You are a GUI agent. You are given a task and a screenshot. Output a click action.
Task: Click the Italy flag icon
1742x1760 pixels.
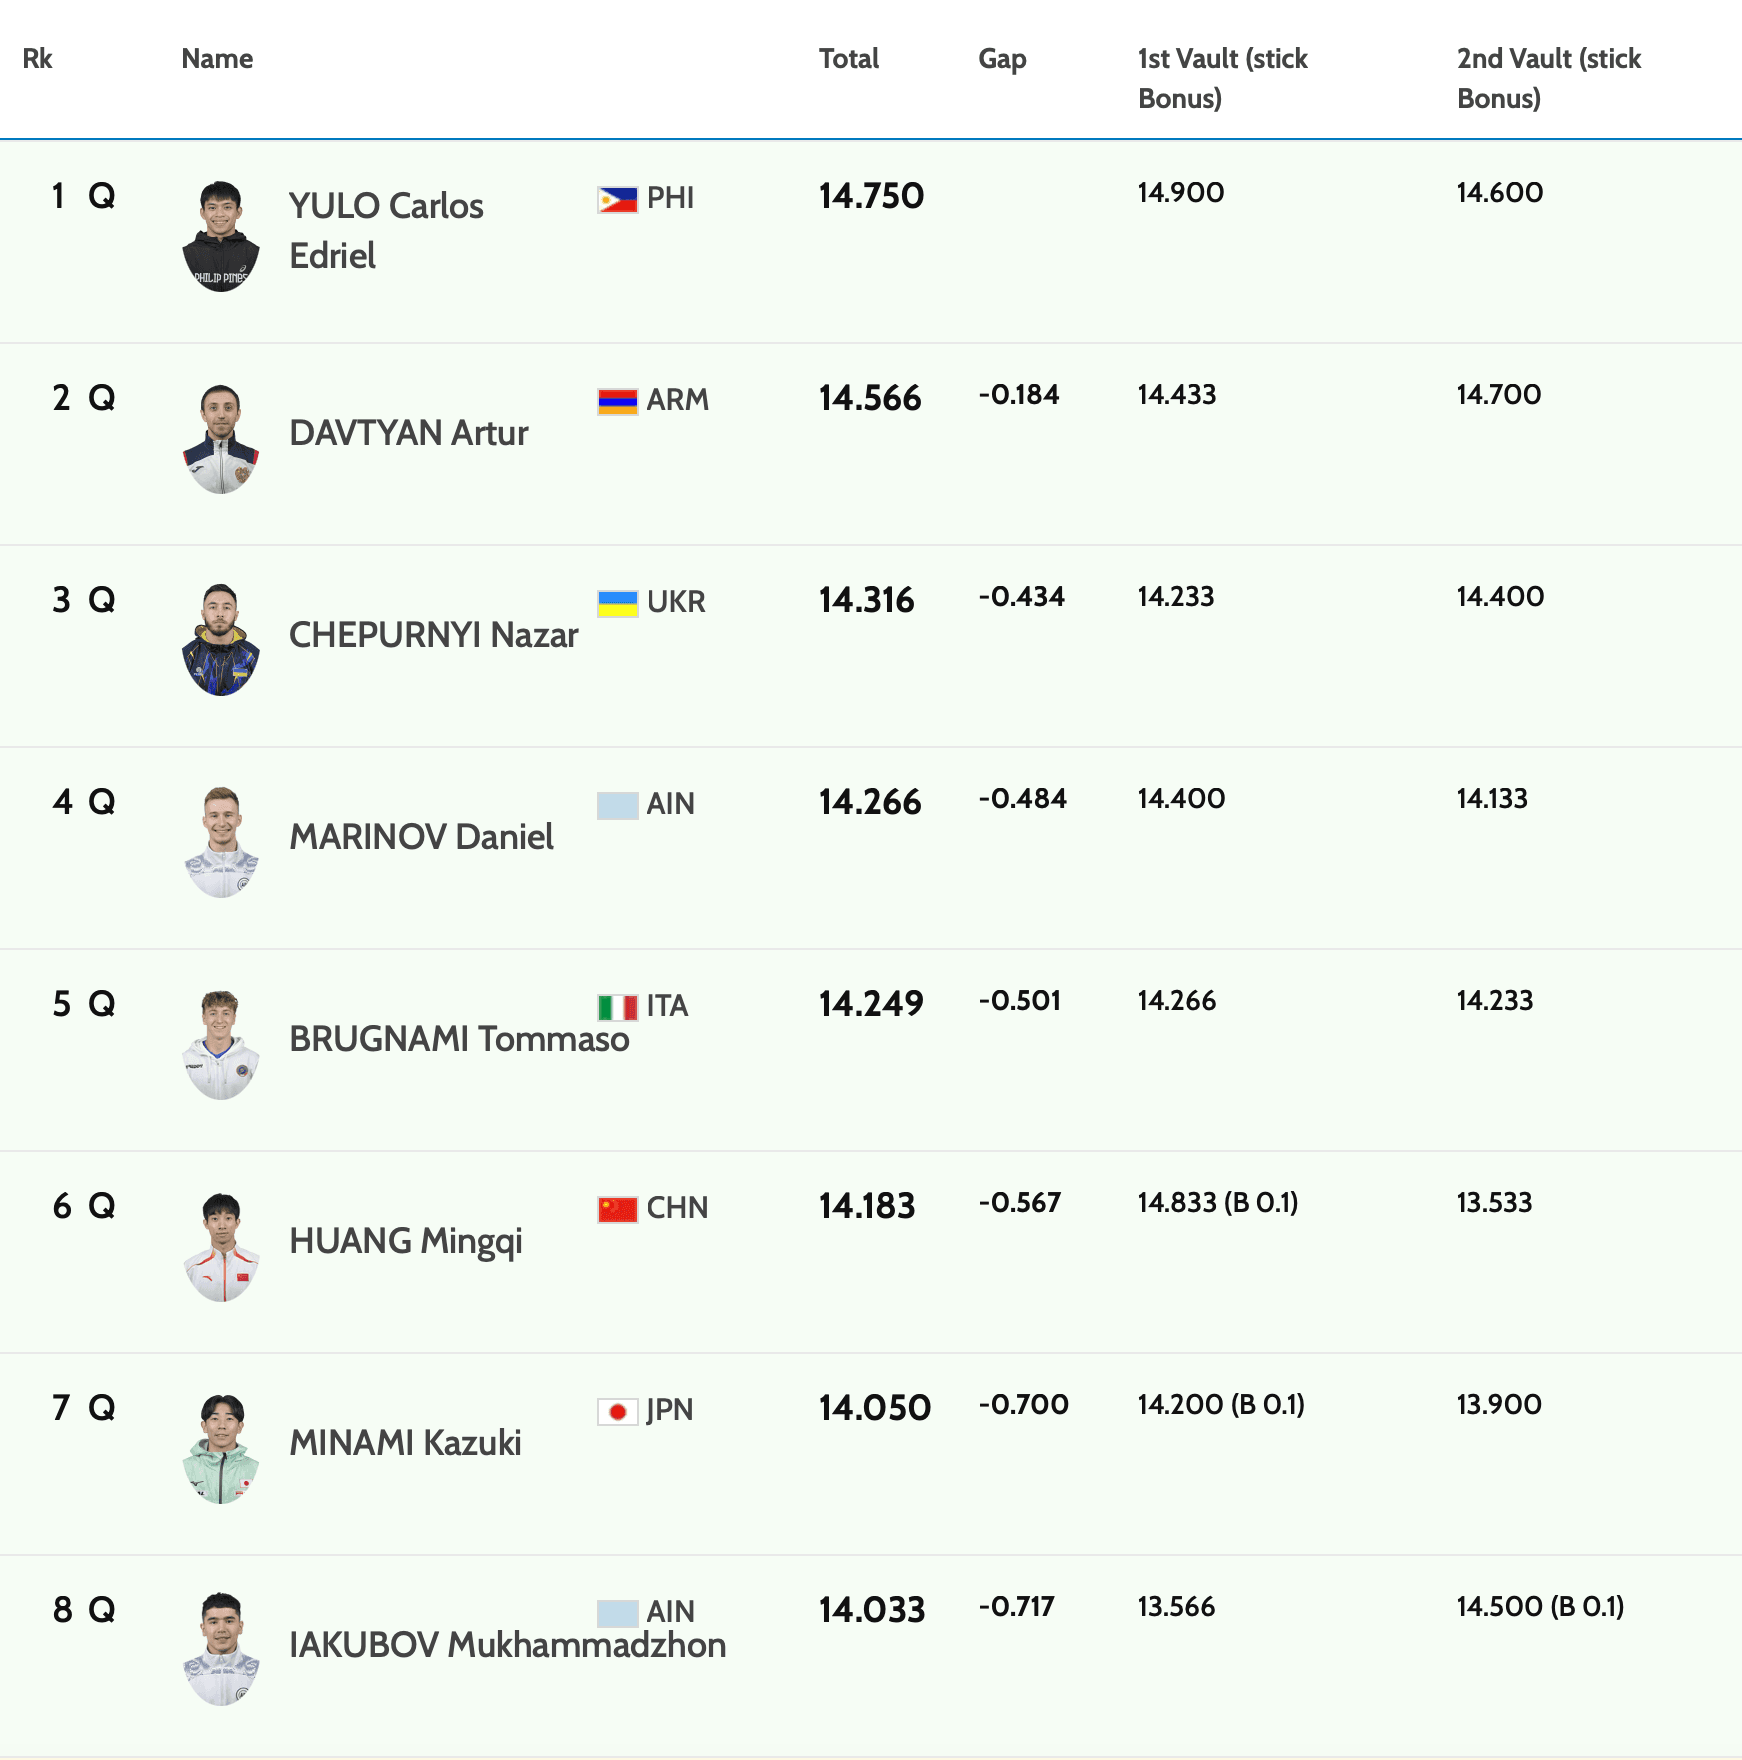tap(617, 1007)
